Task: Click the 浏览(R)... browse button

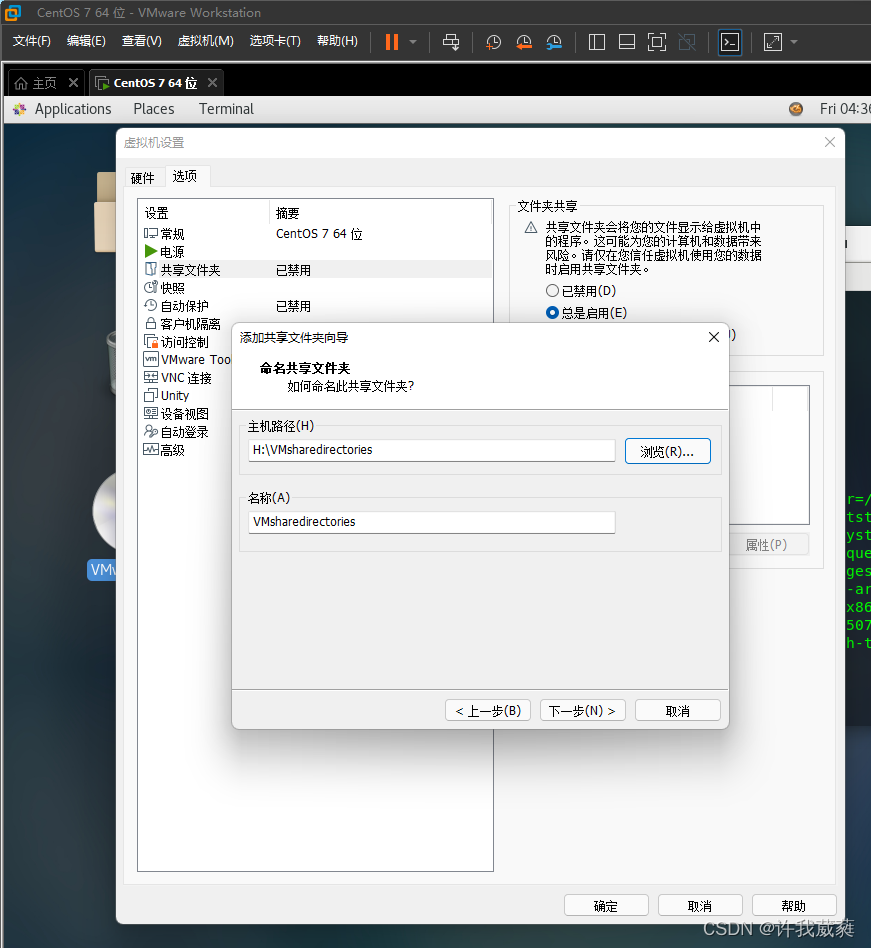Action: point(667,452)
